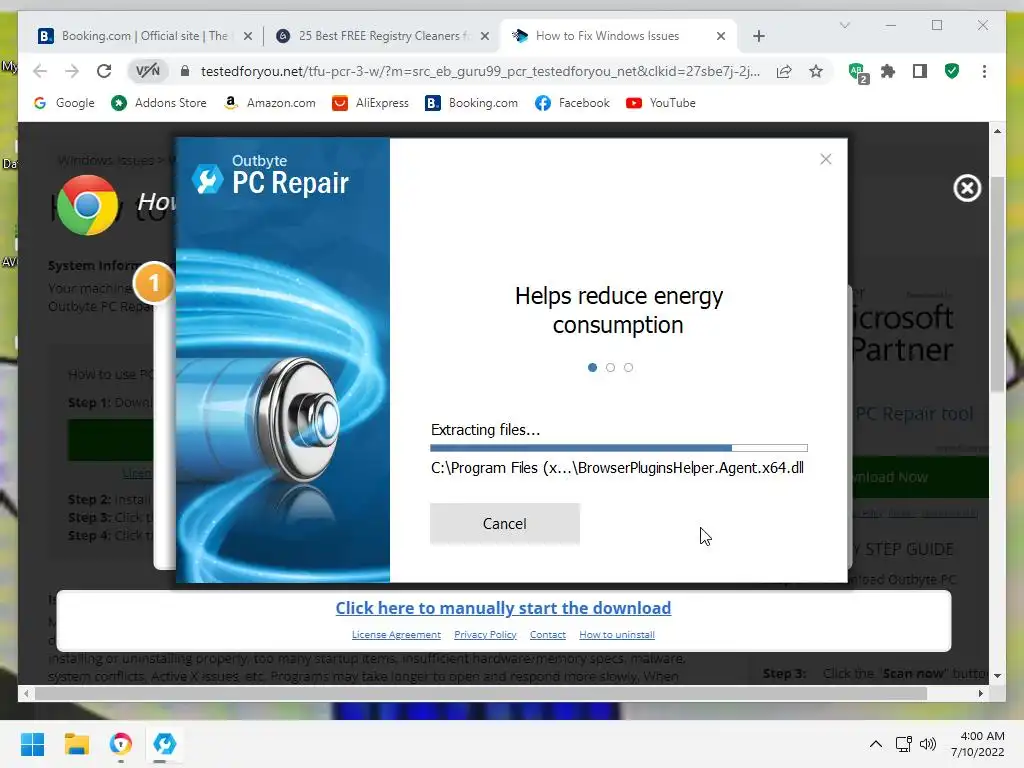Go back to previous page
1024x768 pixels.
40,71
